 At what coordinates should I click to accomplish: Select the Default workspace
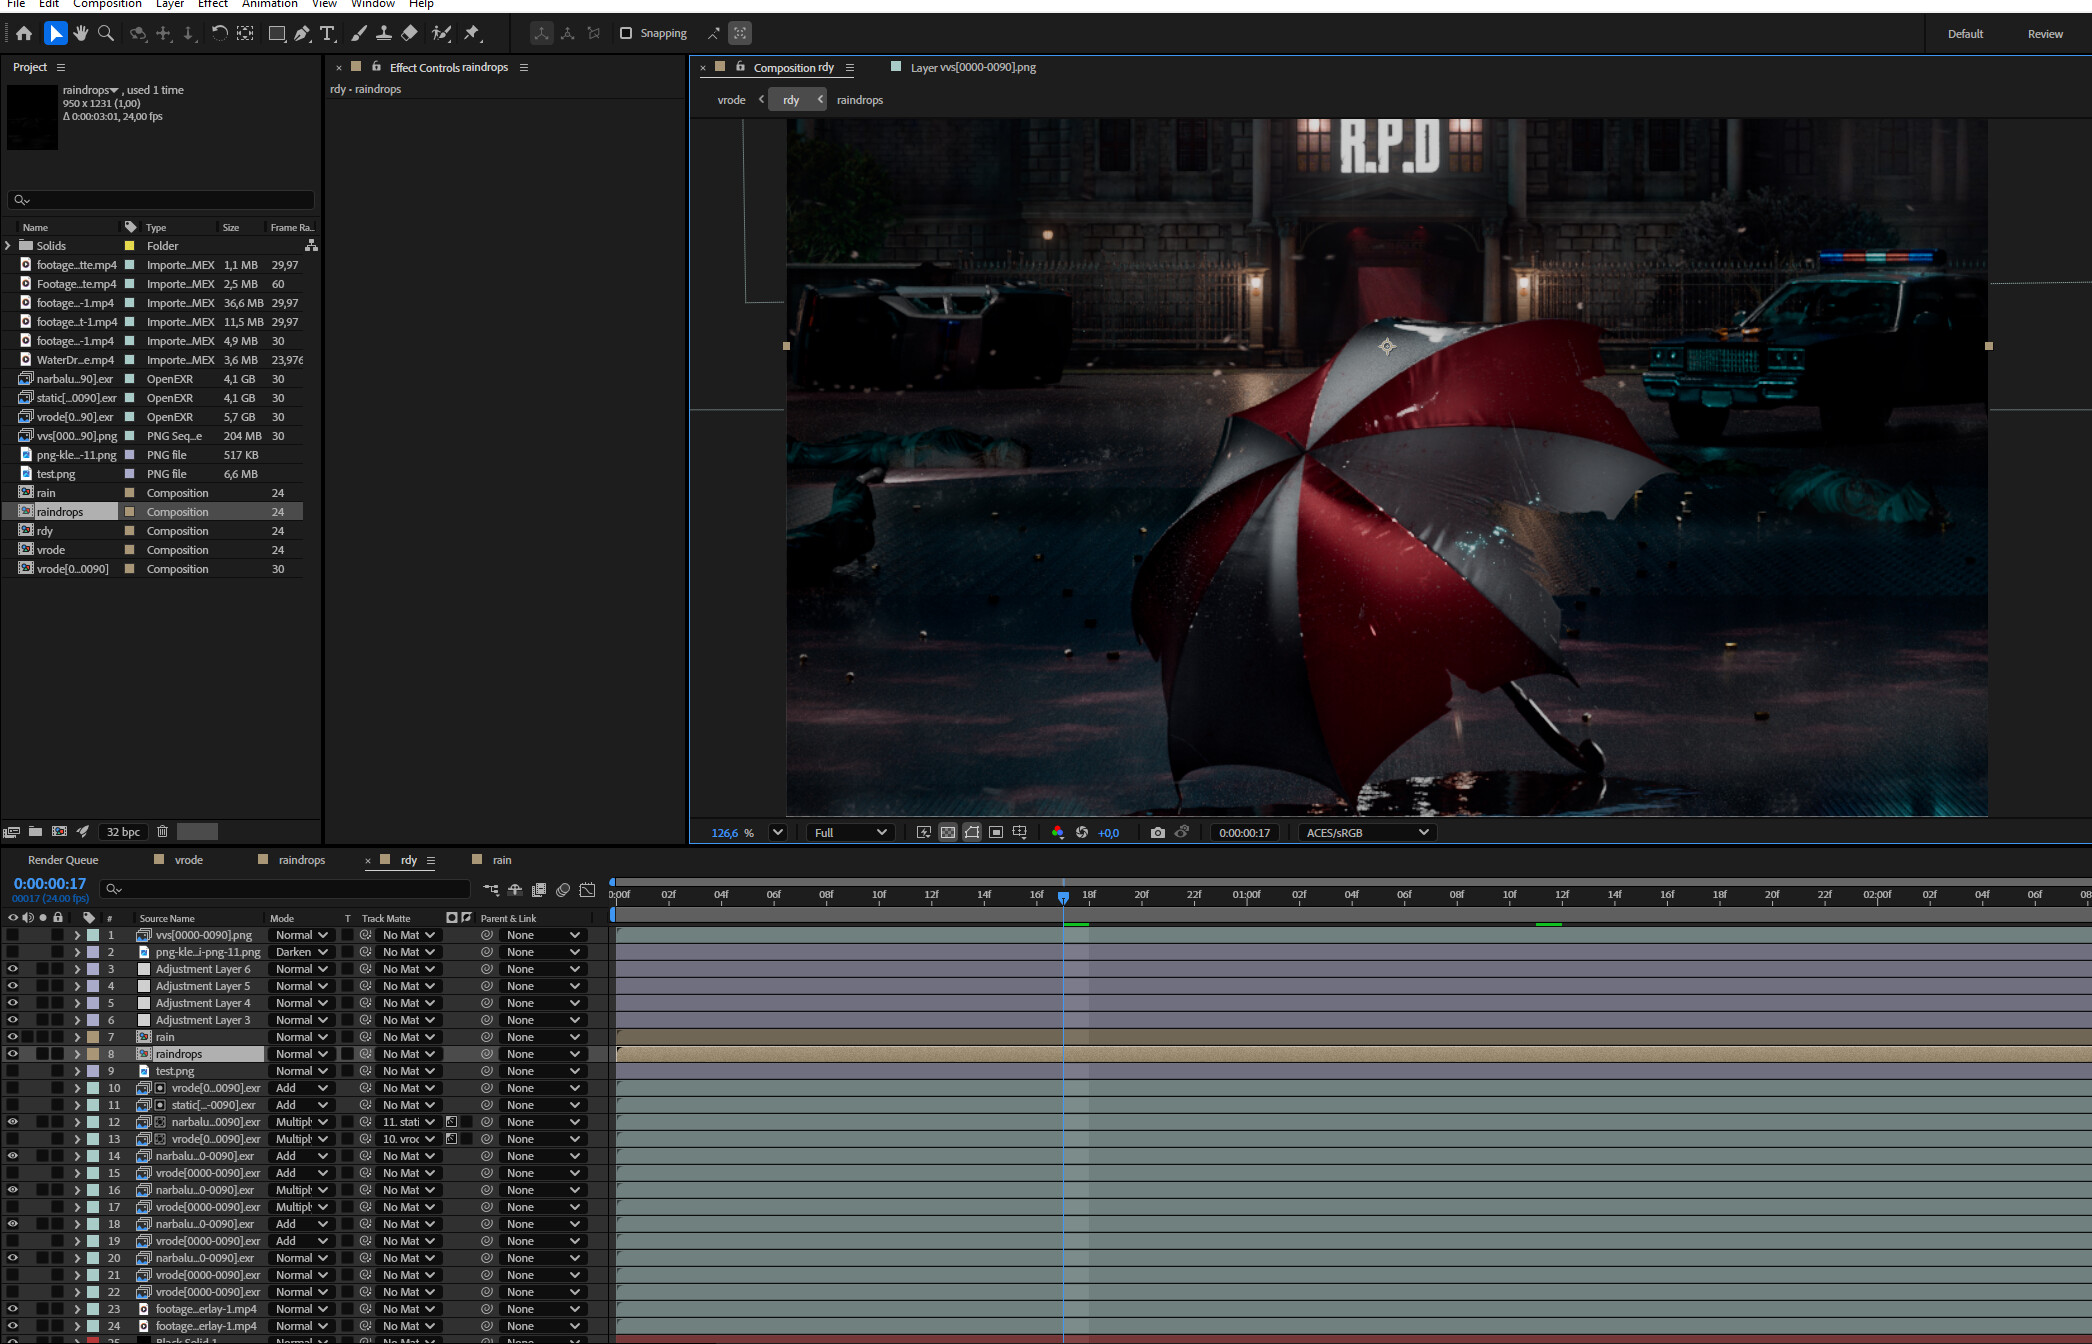1965,34
